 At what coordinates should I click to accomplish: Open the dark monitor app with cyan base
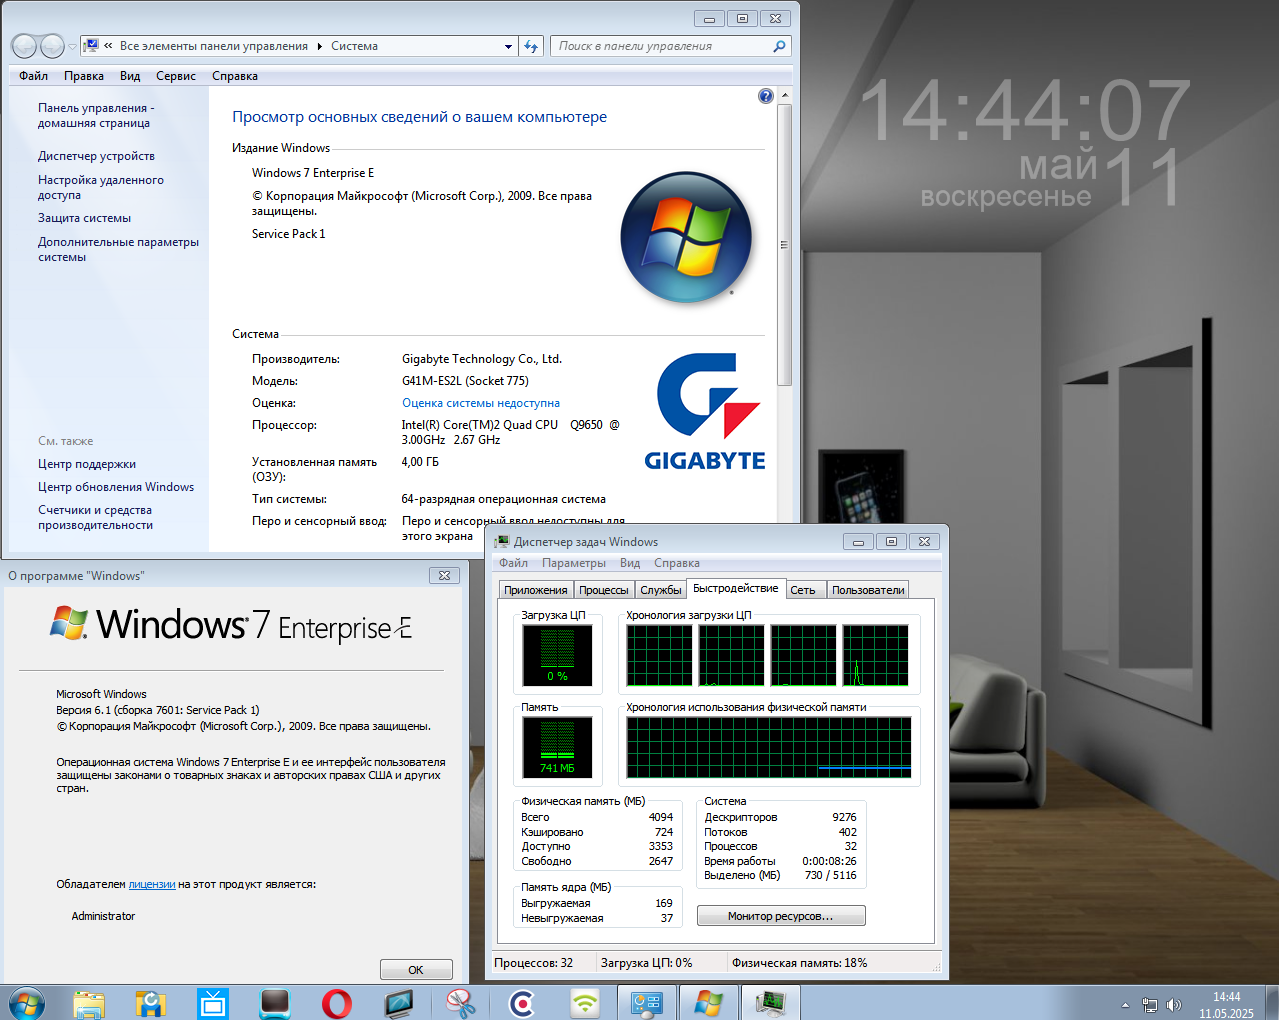point(275,1003)
